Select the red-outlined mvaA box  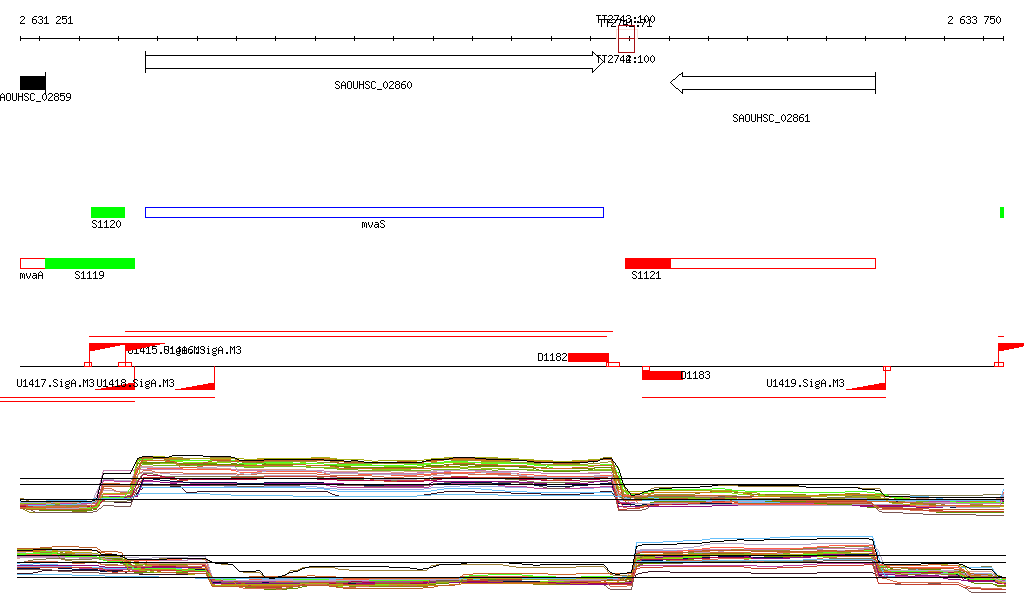[x=33, y=264]
